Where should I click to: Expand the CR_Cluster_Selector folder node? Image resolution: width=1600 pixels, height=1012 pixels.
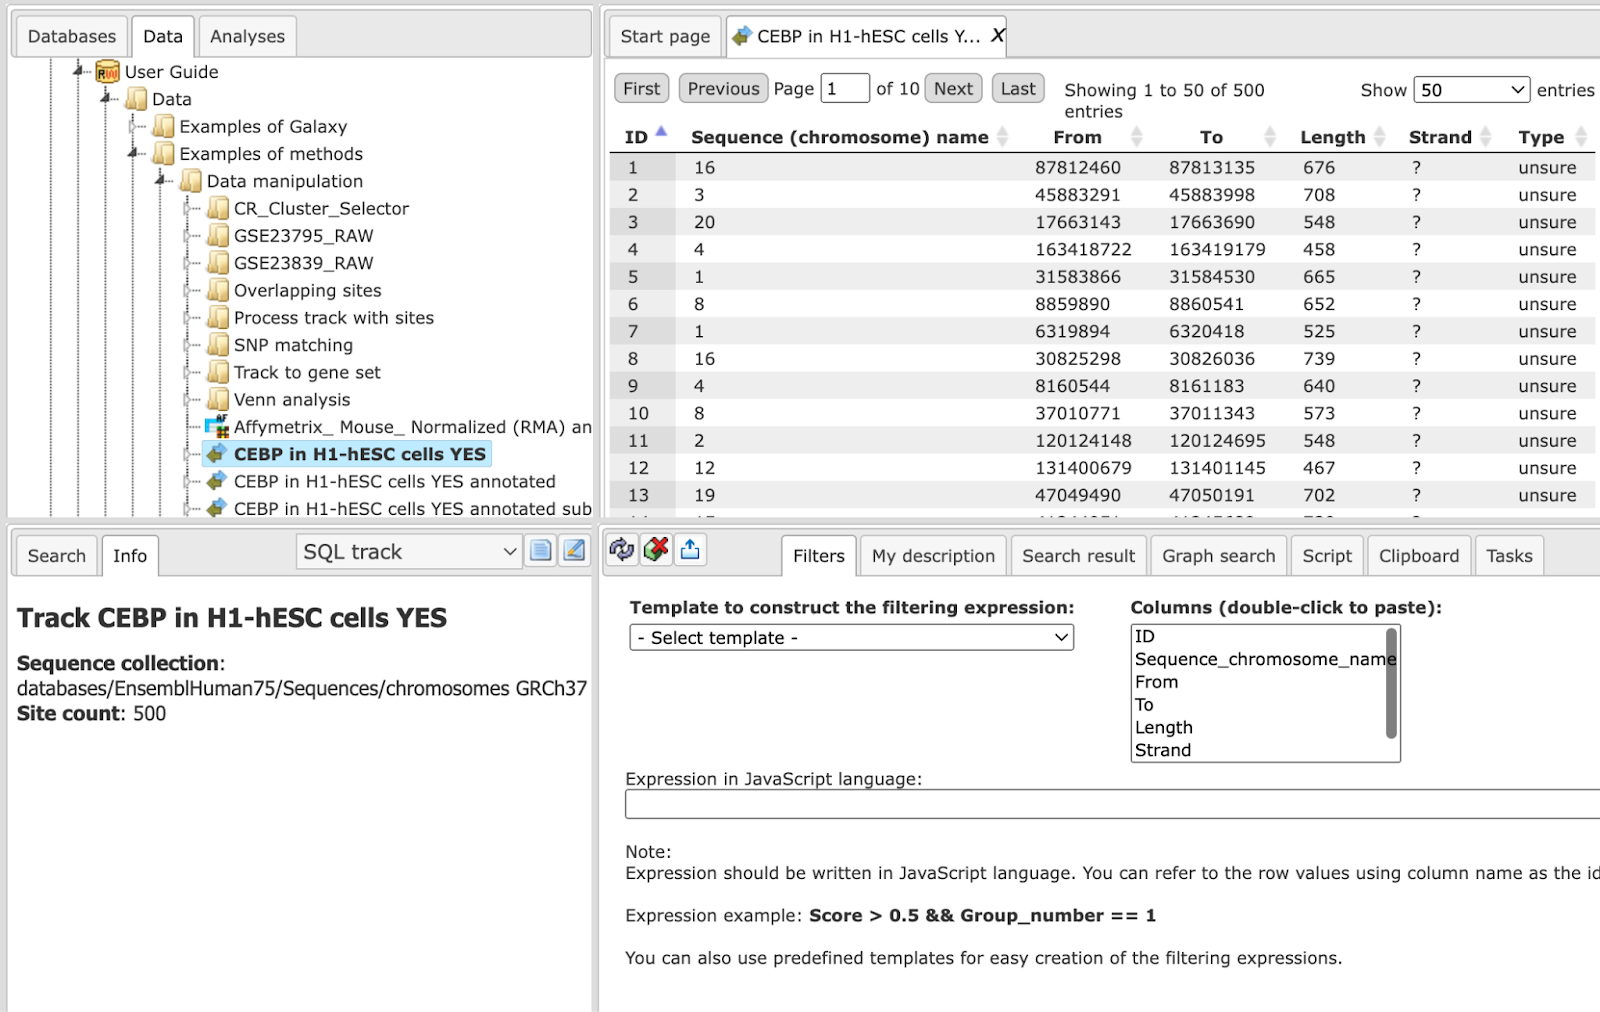(189, 208)
